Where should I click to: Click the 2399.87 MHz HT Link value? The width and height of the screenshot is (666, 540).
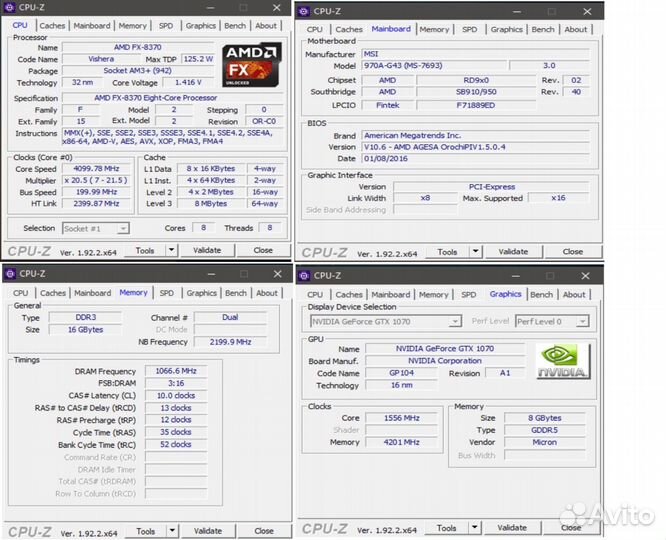(96, 204)
